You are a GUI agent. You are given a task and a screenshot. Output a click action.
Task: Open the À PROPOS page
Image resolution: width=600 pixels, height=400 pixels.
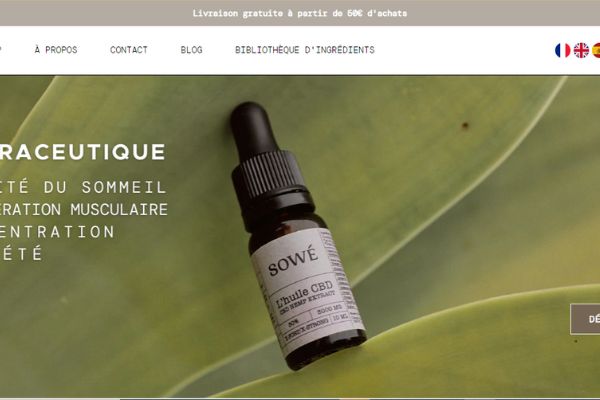pyautogui.click(x=56, y=50)
